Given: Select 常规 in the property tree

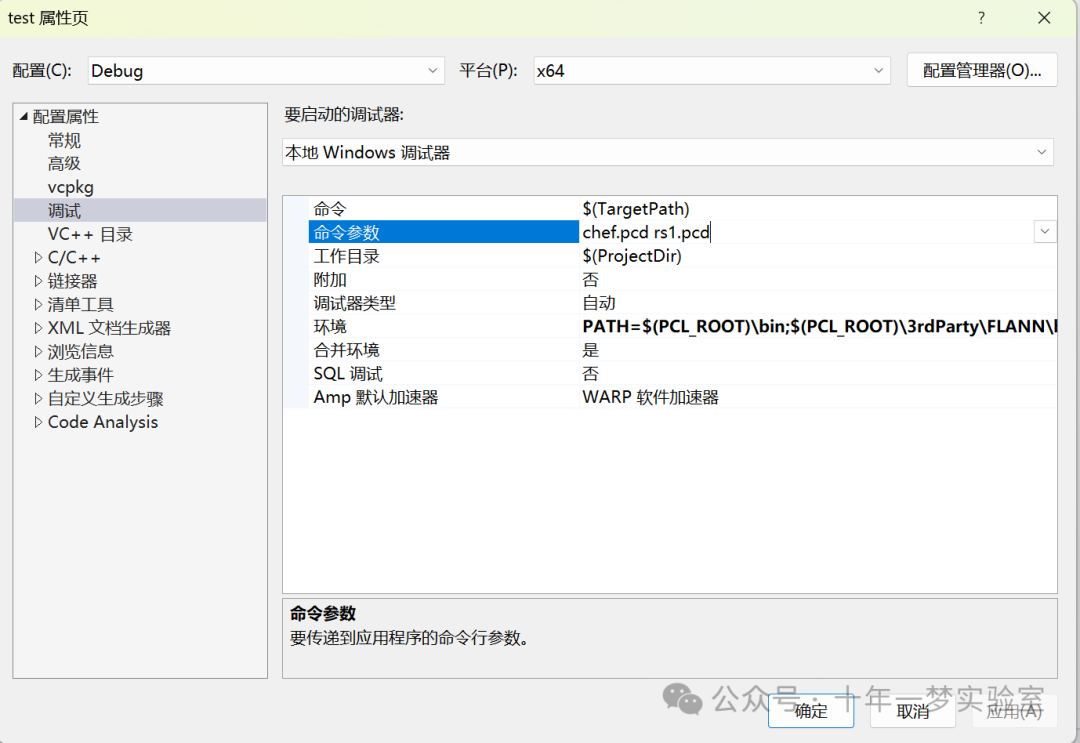Looking at the screenshot, I should click(64, 140).
